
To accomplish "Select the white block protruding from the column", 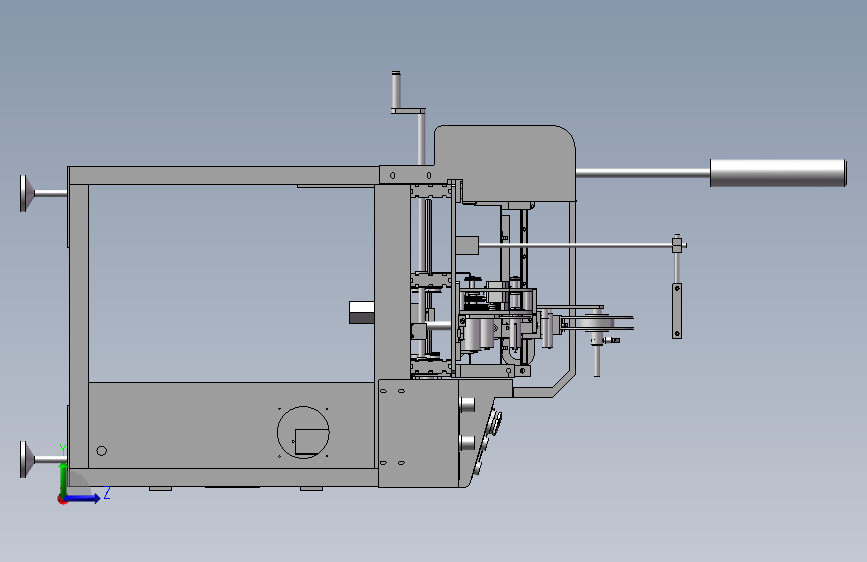I will (362, 313).
